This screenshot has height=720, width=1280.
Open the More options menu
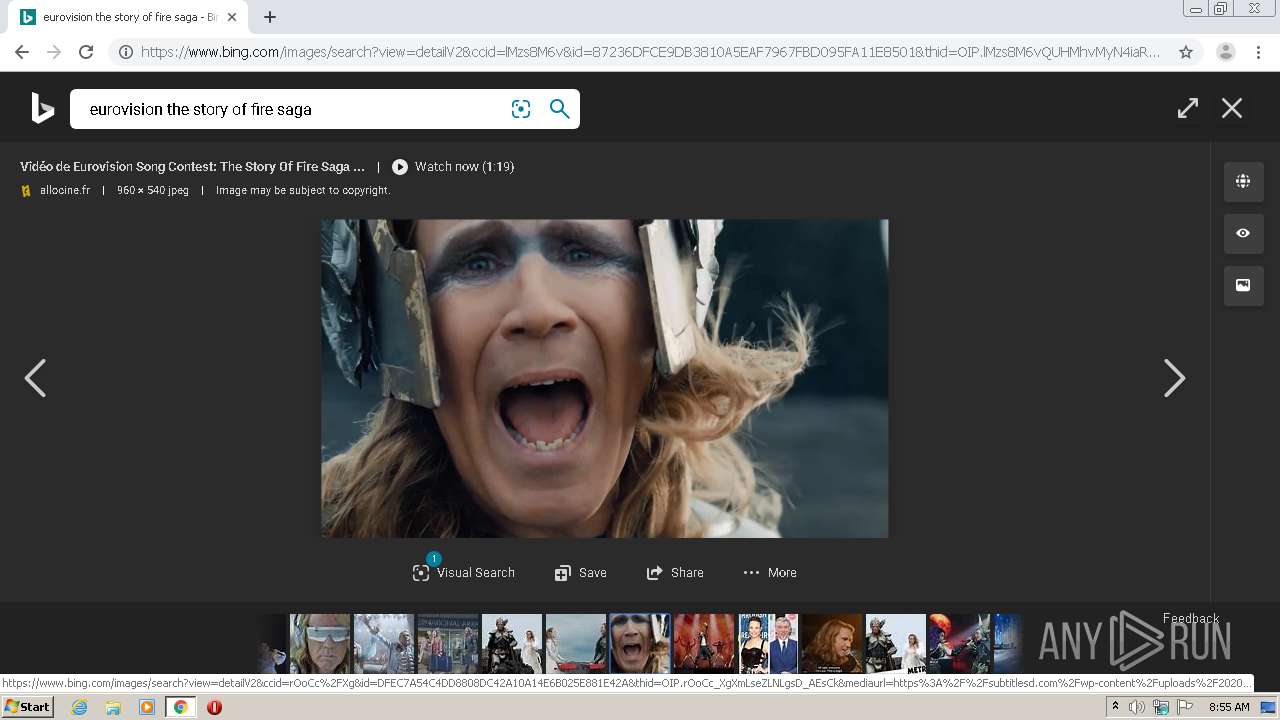pyautogui.click(x=770, y=573)
